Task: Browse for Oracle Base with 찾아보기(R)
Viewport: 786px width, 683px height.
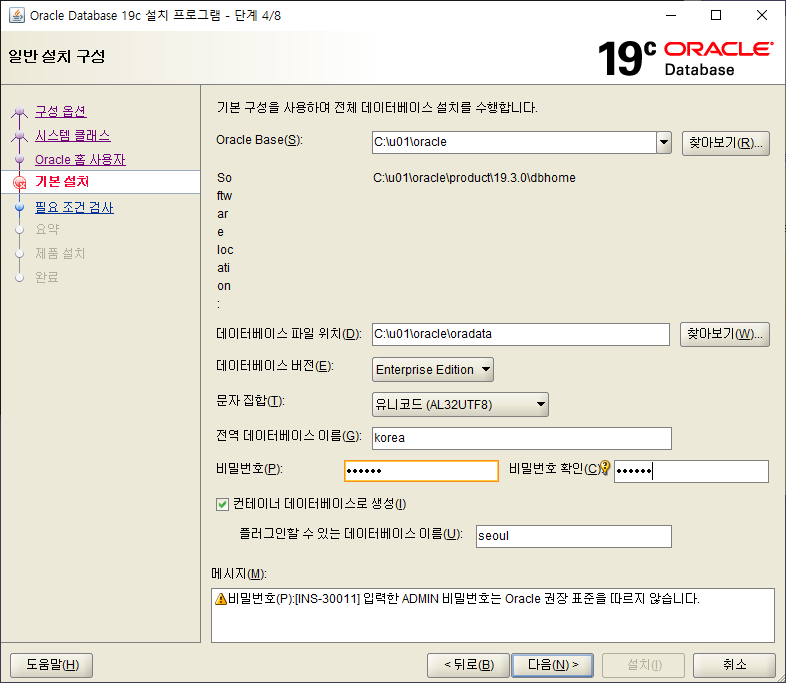Action: tap(725, 143)
